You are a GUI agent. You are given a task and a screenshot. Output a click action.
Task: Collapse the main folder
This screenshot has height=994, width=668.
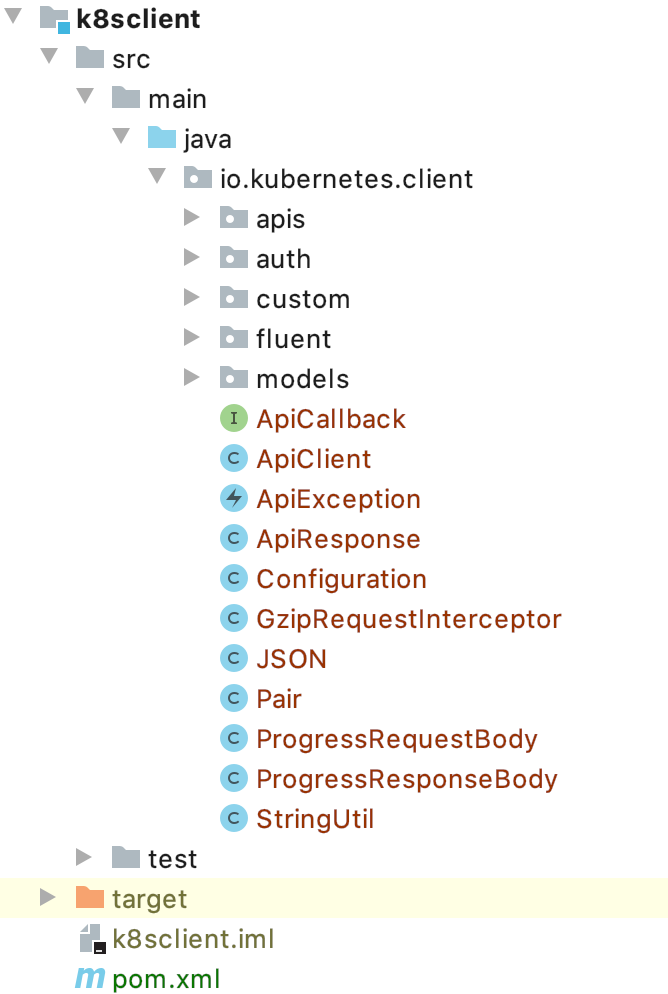[x=85, y=98]
